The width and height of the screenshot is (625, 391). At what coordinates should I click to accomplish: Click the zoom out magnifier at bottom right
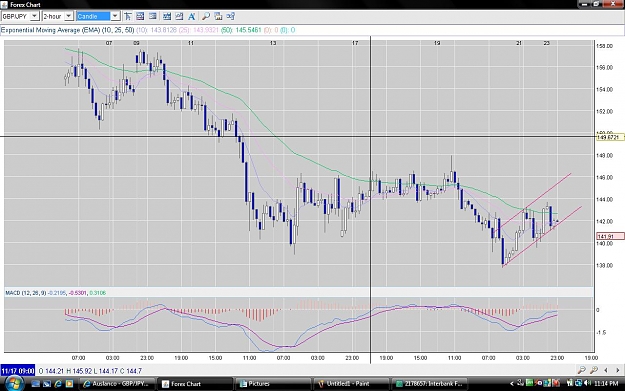click(582, 370)
